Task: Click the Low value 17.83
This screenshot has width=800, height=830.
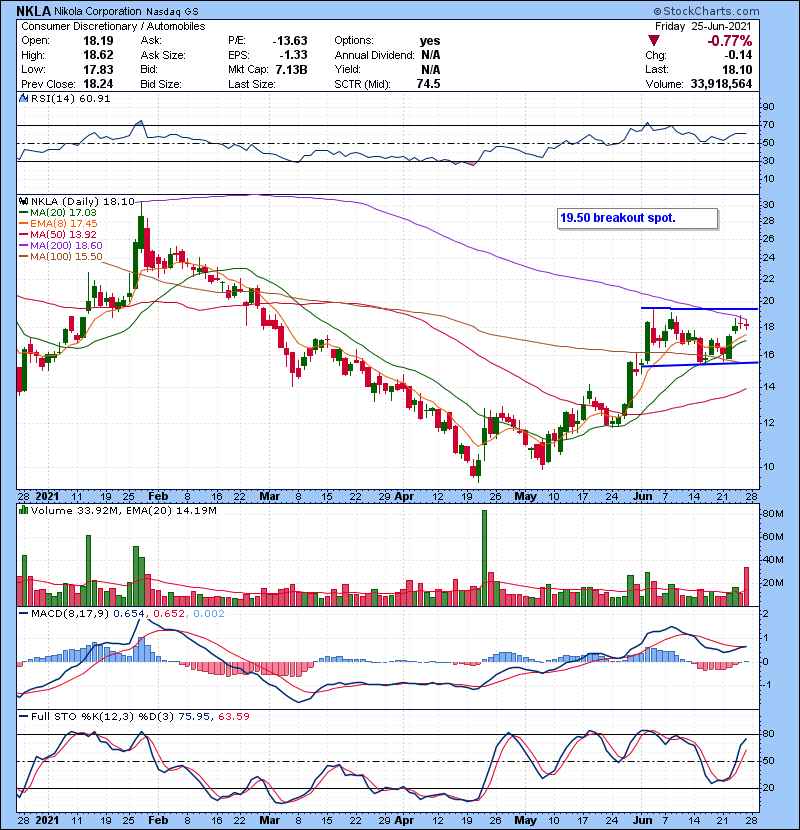Action: pyautogui.click(x=98, y=69)
